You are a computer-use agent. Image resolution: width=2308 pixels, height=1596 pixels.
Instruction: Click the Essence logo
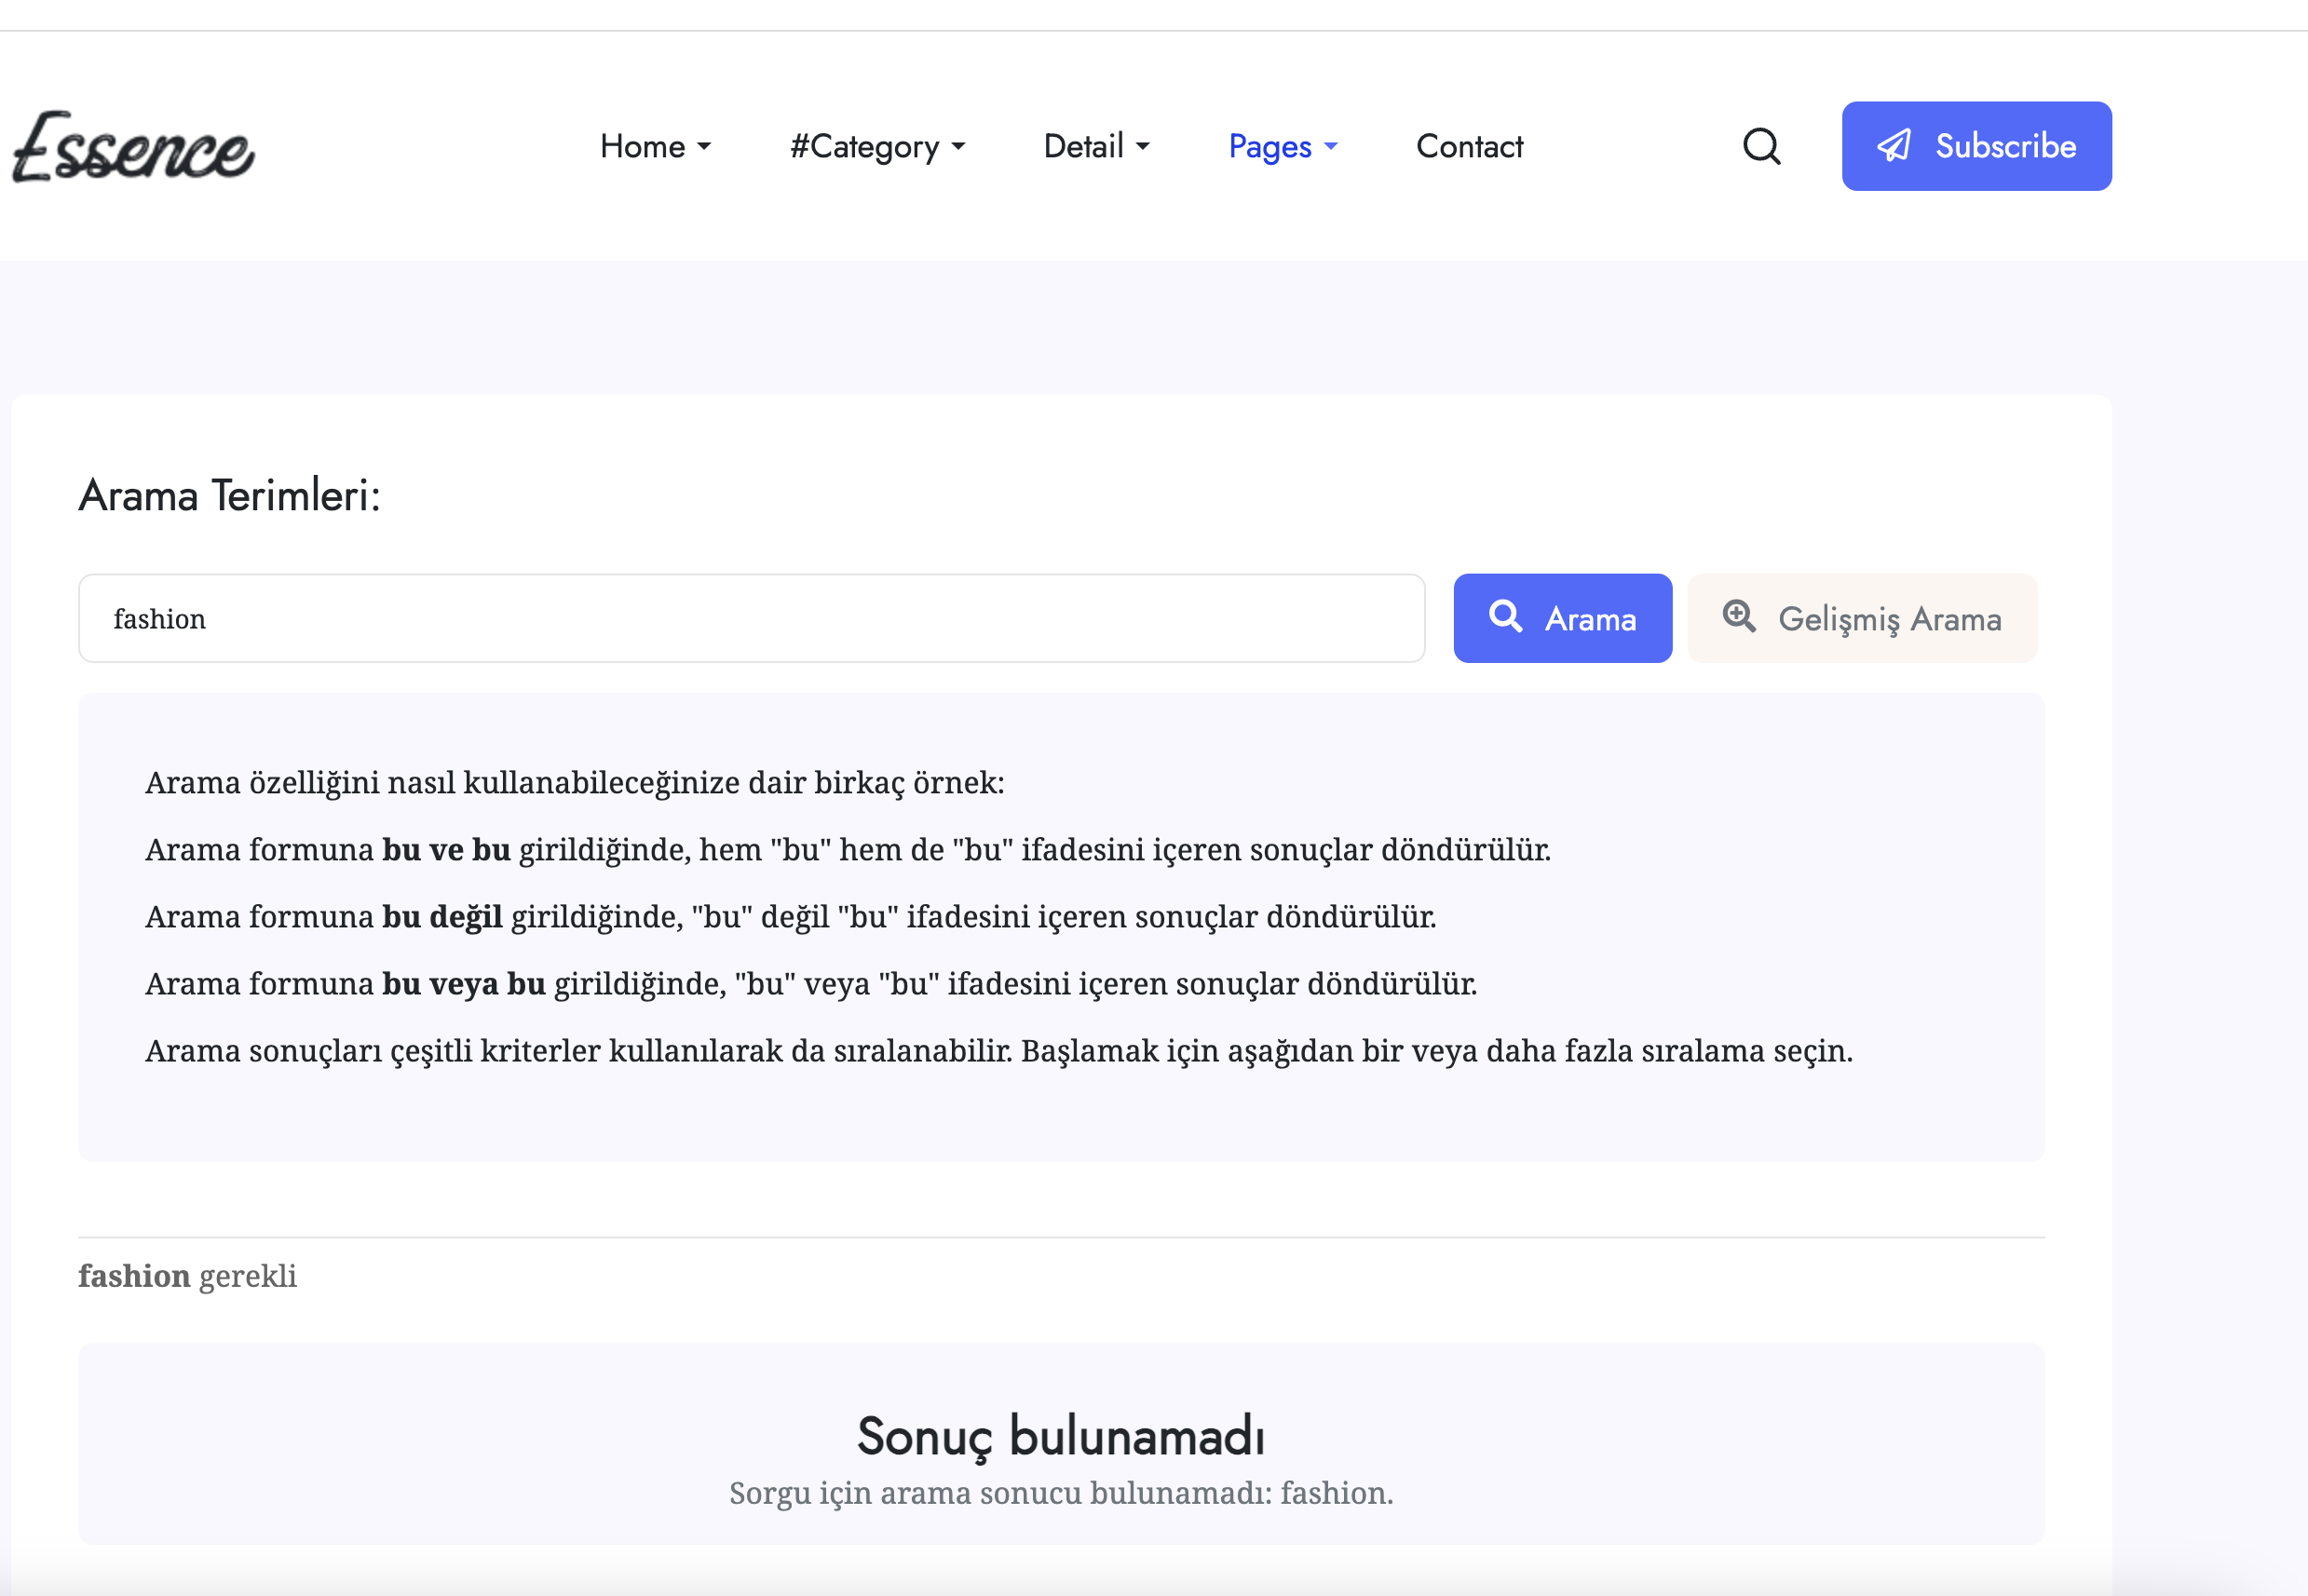point(133,148)
